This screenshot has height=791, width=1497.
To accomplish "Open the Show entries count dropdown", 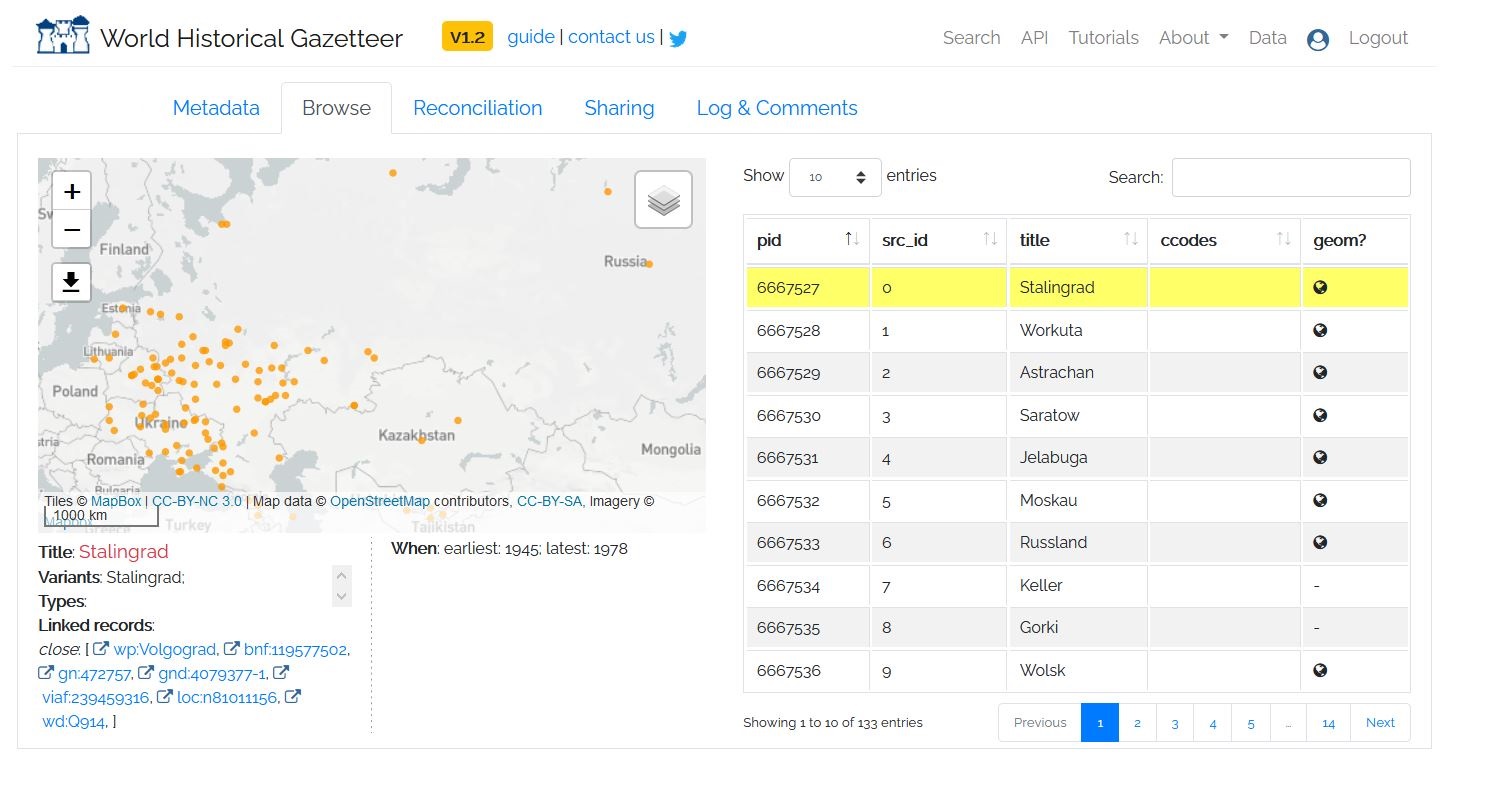I will click(835, 177).
